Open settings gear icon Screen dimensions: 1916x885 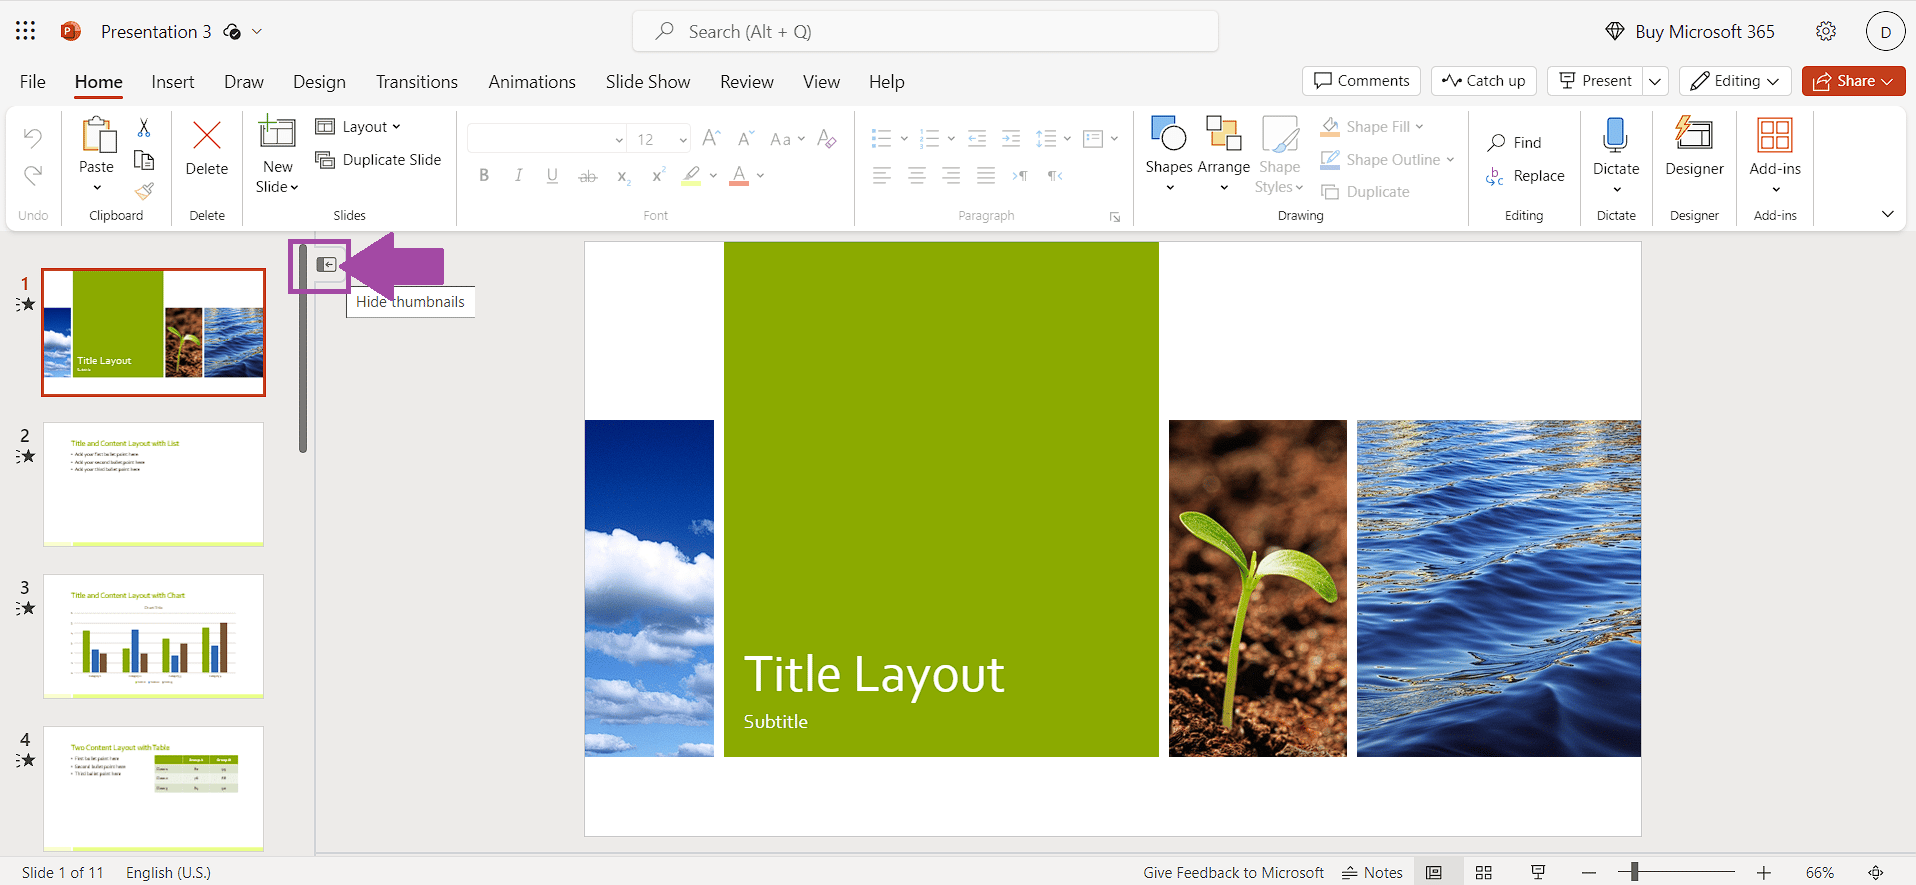1826,31
